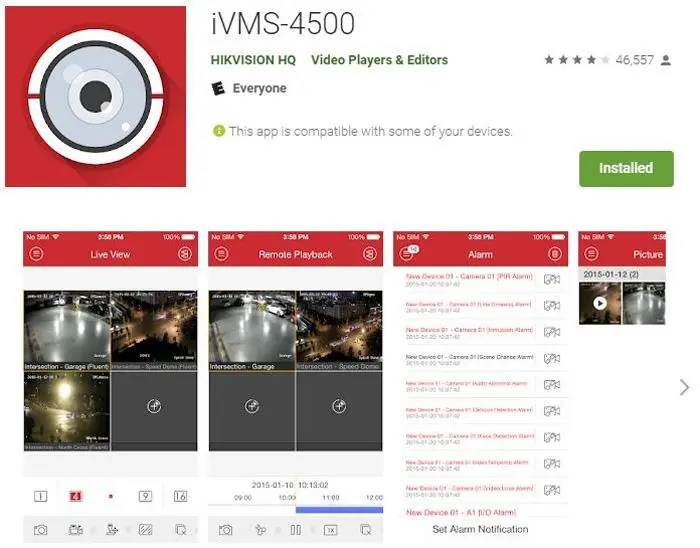The image size is (700, 548).
Task: Click the capture camera icon in playback toolbar
Action: [225, 530]
